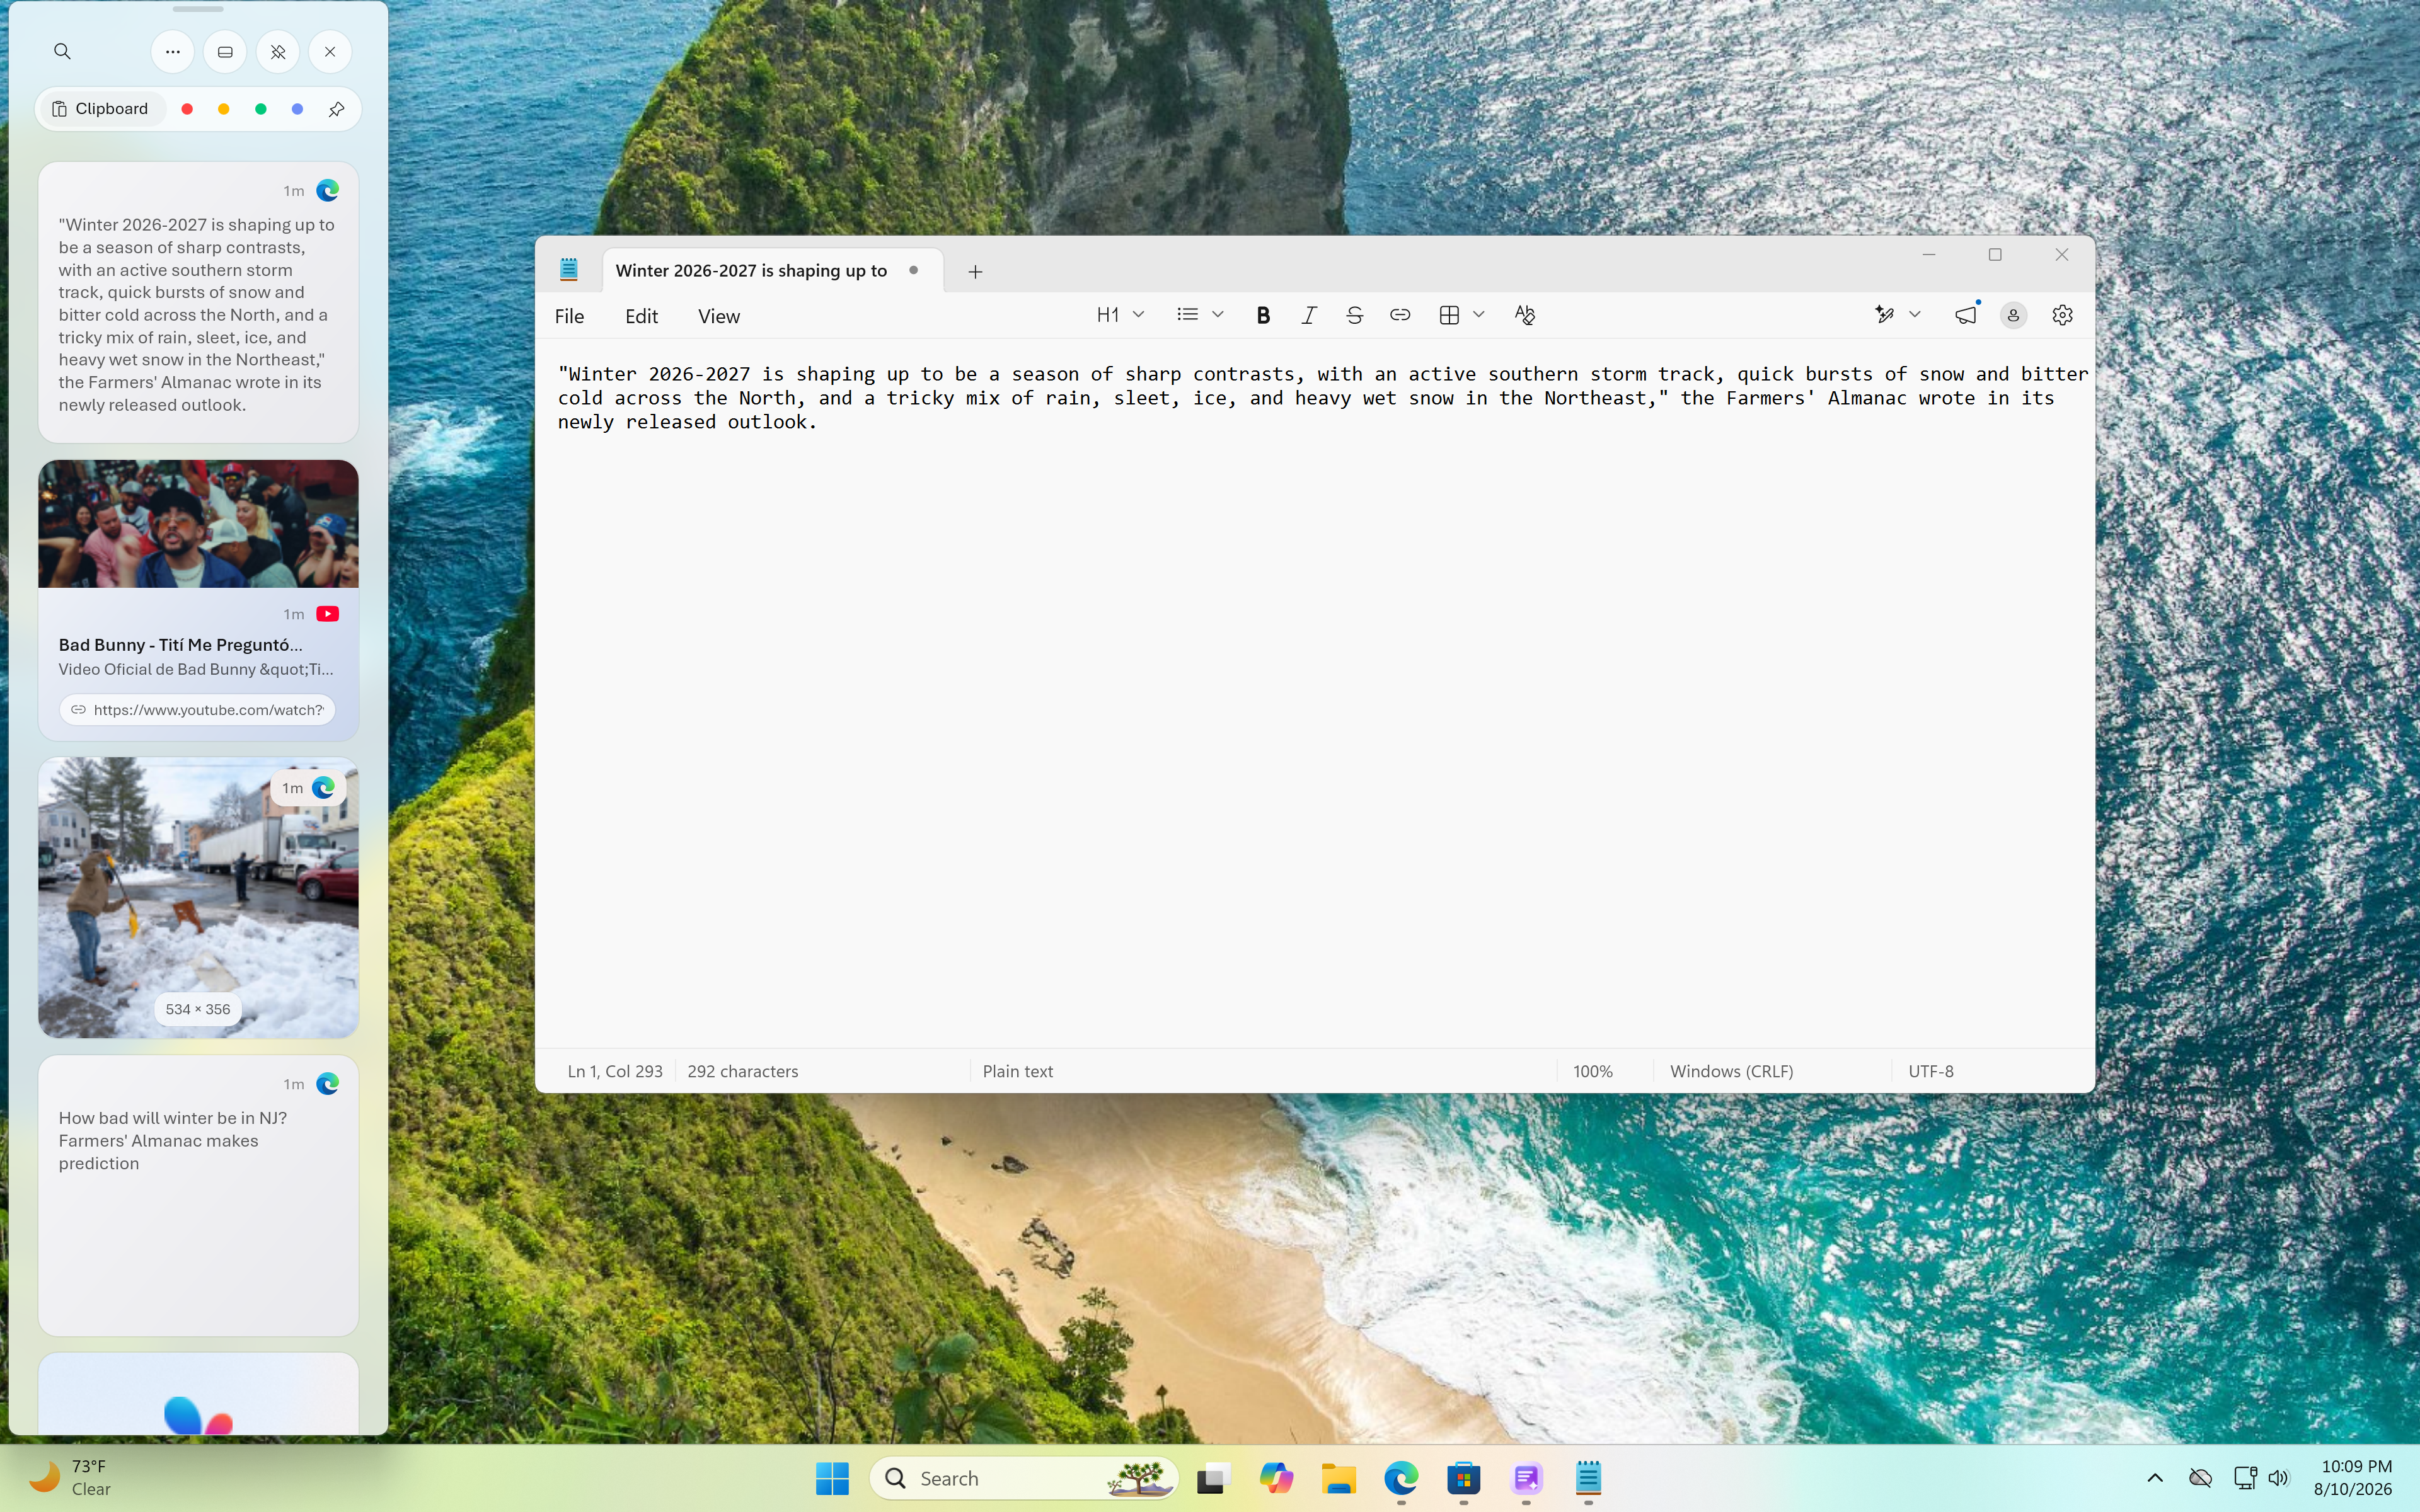Insert a table from the toolbar
This screenshot has height=1512, width=2420.
tap(1449, 315)
